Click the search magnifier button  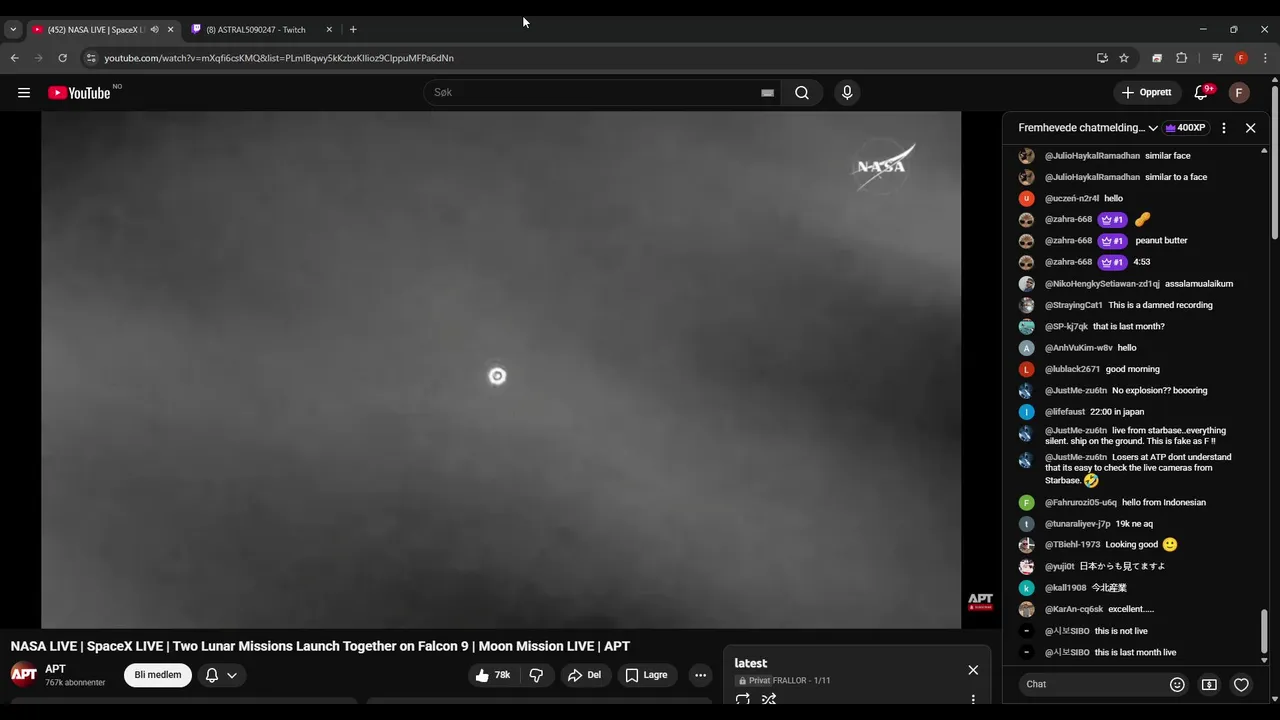(x=802, y=93)
